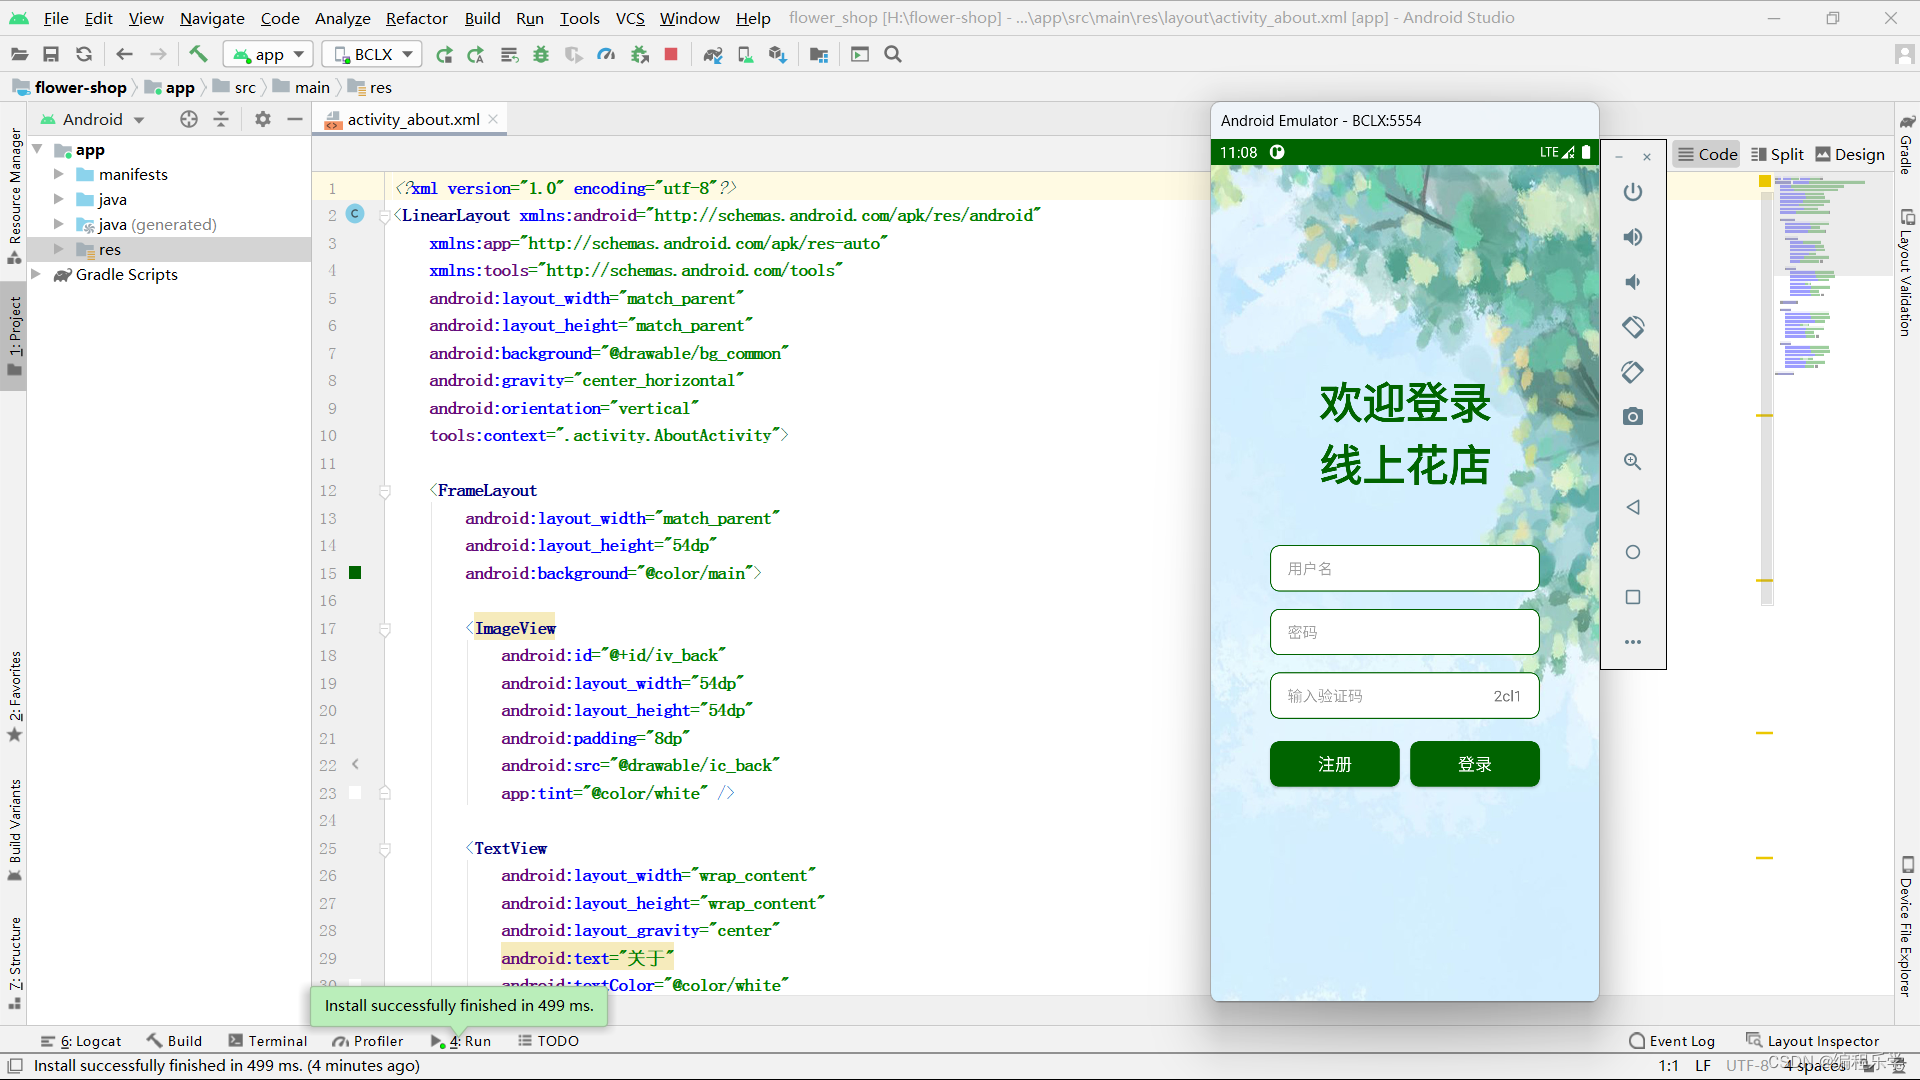
Task: Collapse the app module node
Action: click(x=37, y=149)
